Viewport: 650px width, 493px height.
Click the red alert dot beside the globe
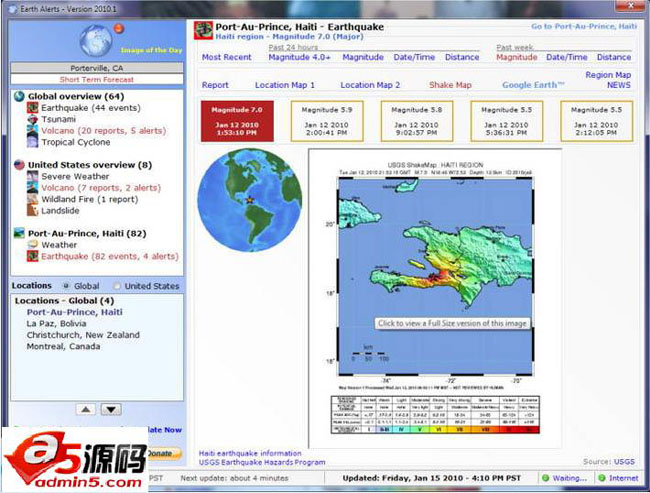pos(119,29)
